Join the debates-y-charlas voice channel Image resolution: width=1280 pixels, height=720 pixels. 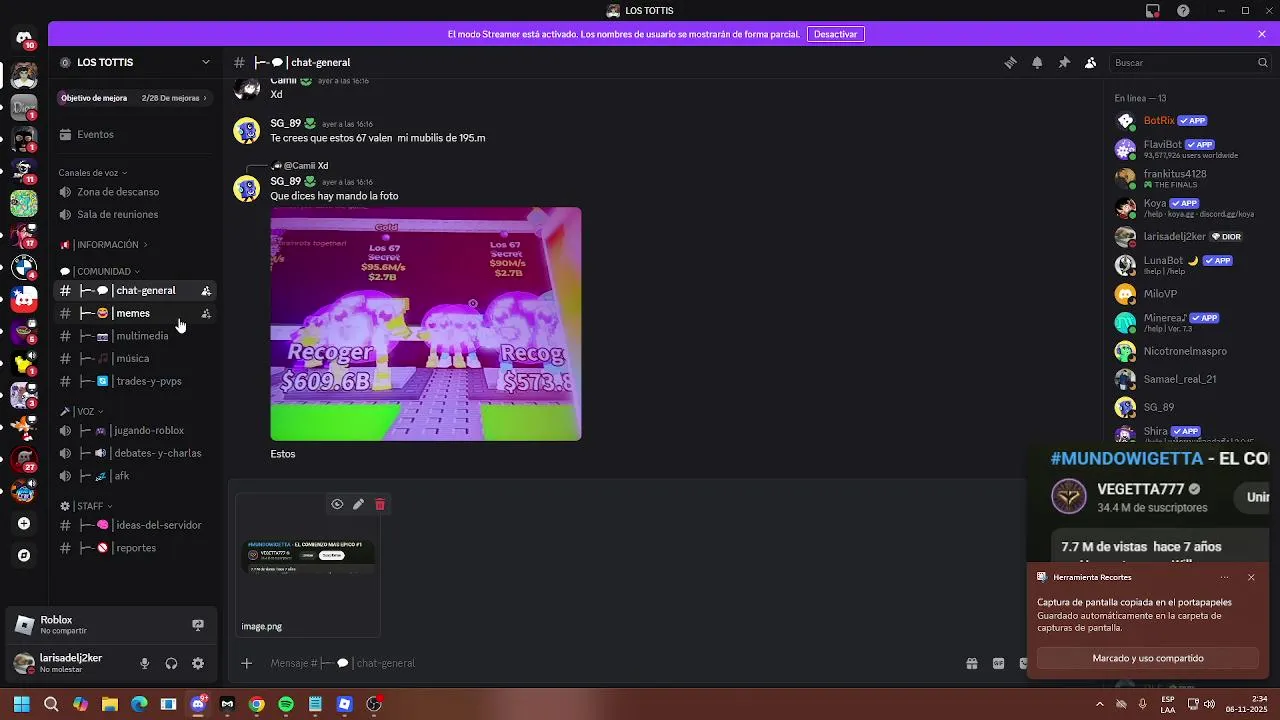click(135, 453)
